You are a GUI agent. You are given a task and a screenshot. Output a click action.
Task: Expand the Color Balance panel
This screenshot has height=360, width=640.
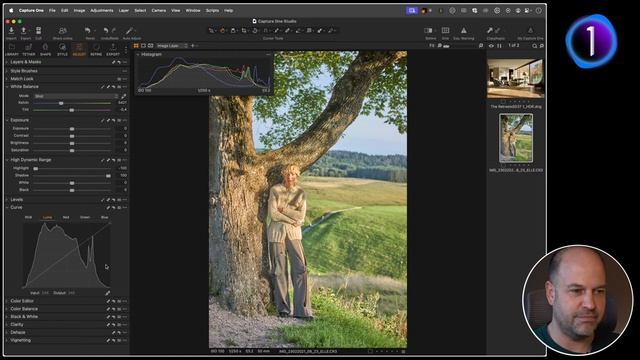(x=7, y=309)
